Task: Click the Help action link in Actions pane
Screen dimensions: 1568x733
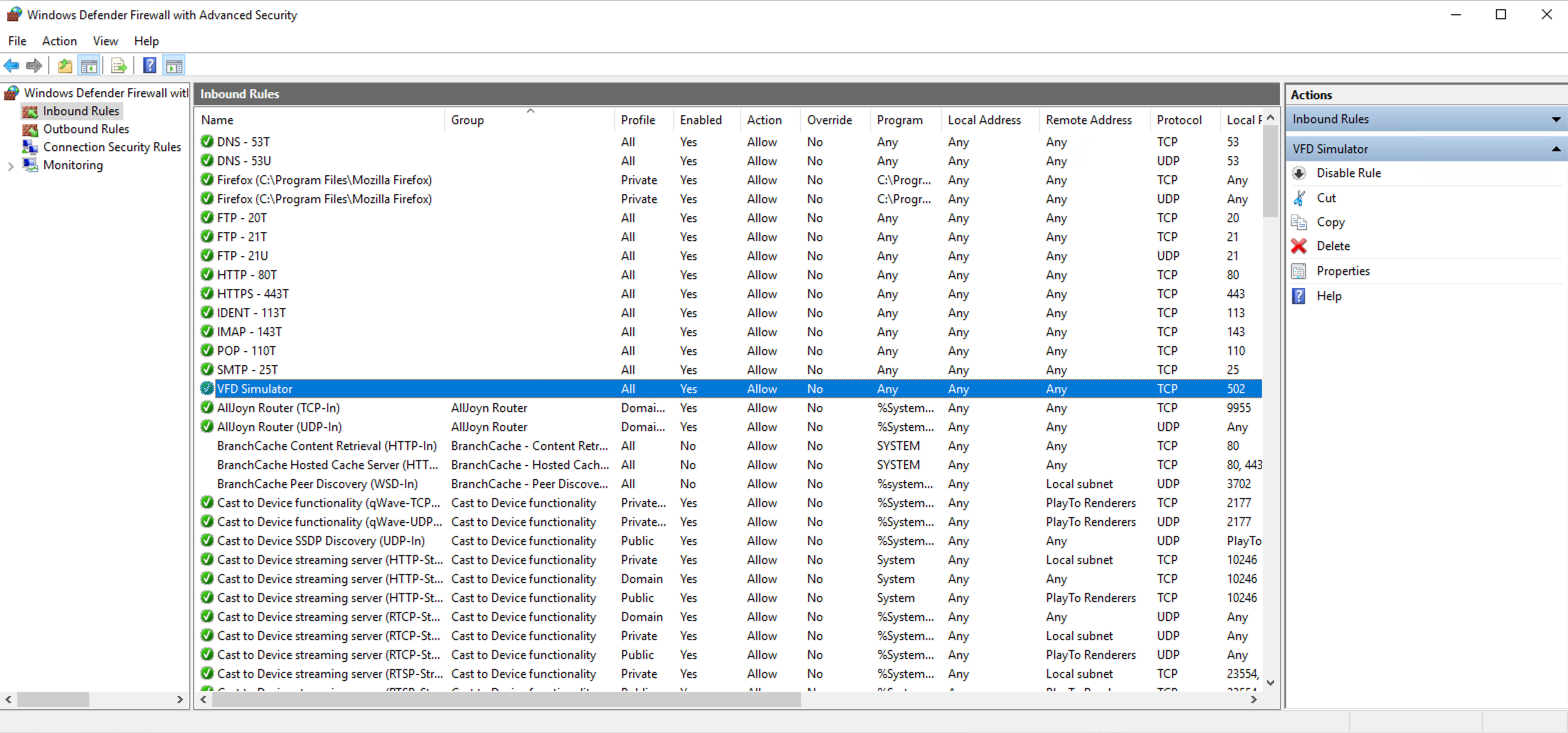Action: 1329,296
